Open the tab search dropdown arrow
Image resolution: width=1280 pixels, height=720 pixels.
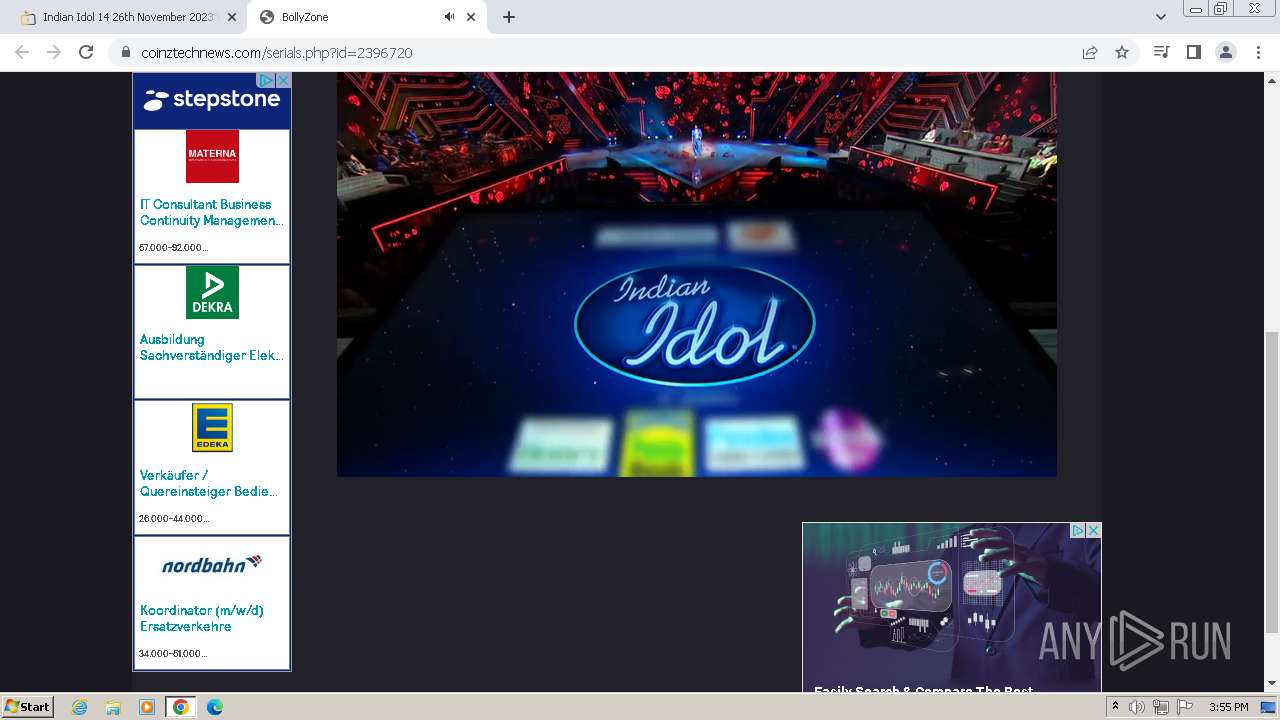click(x=1161, y=17)
